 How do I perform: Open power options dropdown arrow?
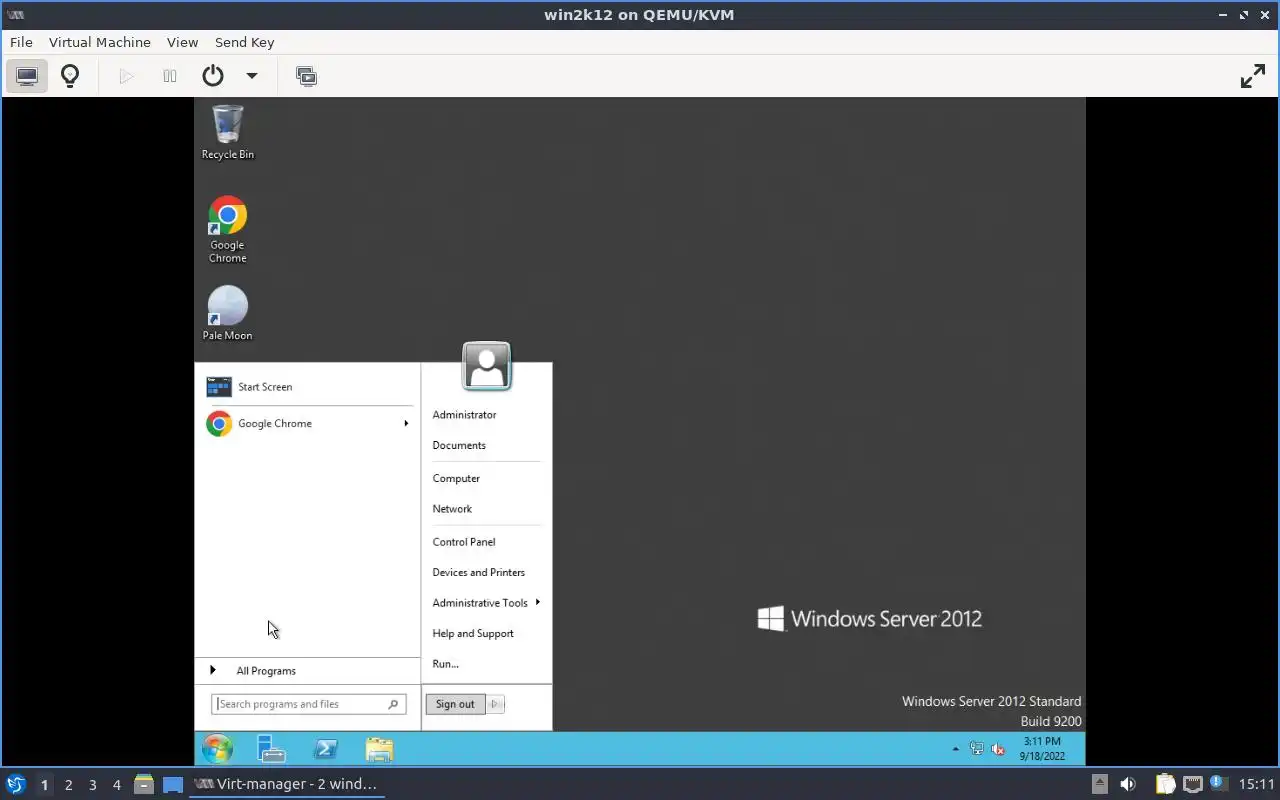coord(252,76)
